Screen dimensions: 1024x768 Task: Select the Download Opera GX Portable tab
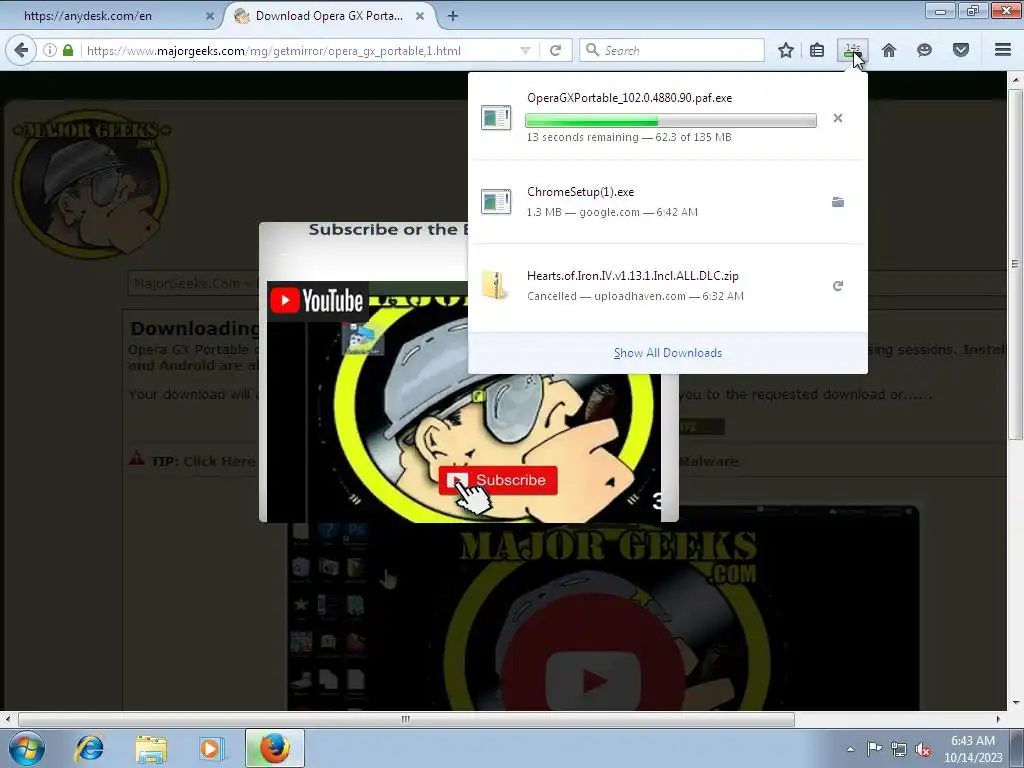coord(329,16)
